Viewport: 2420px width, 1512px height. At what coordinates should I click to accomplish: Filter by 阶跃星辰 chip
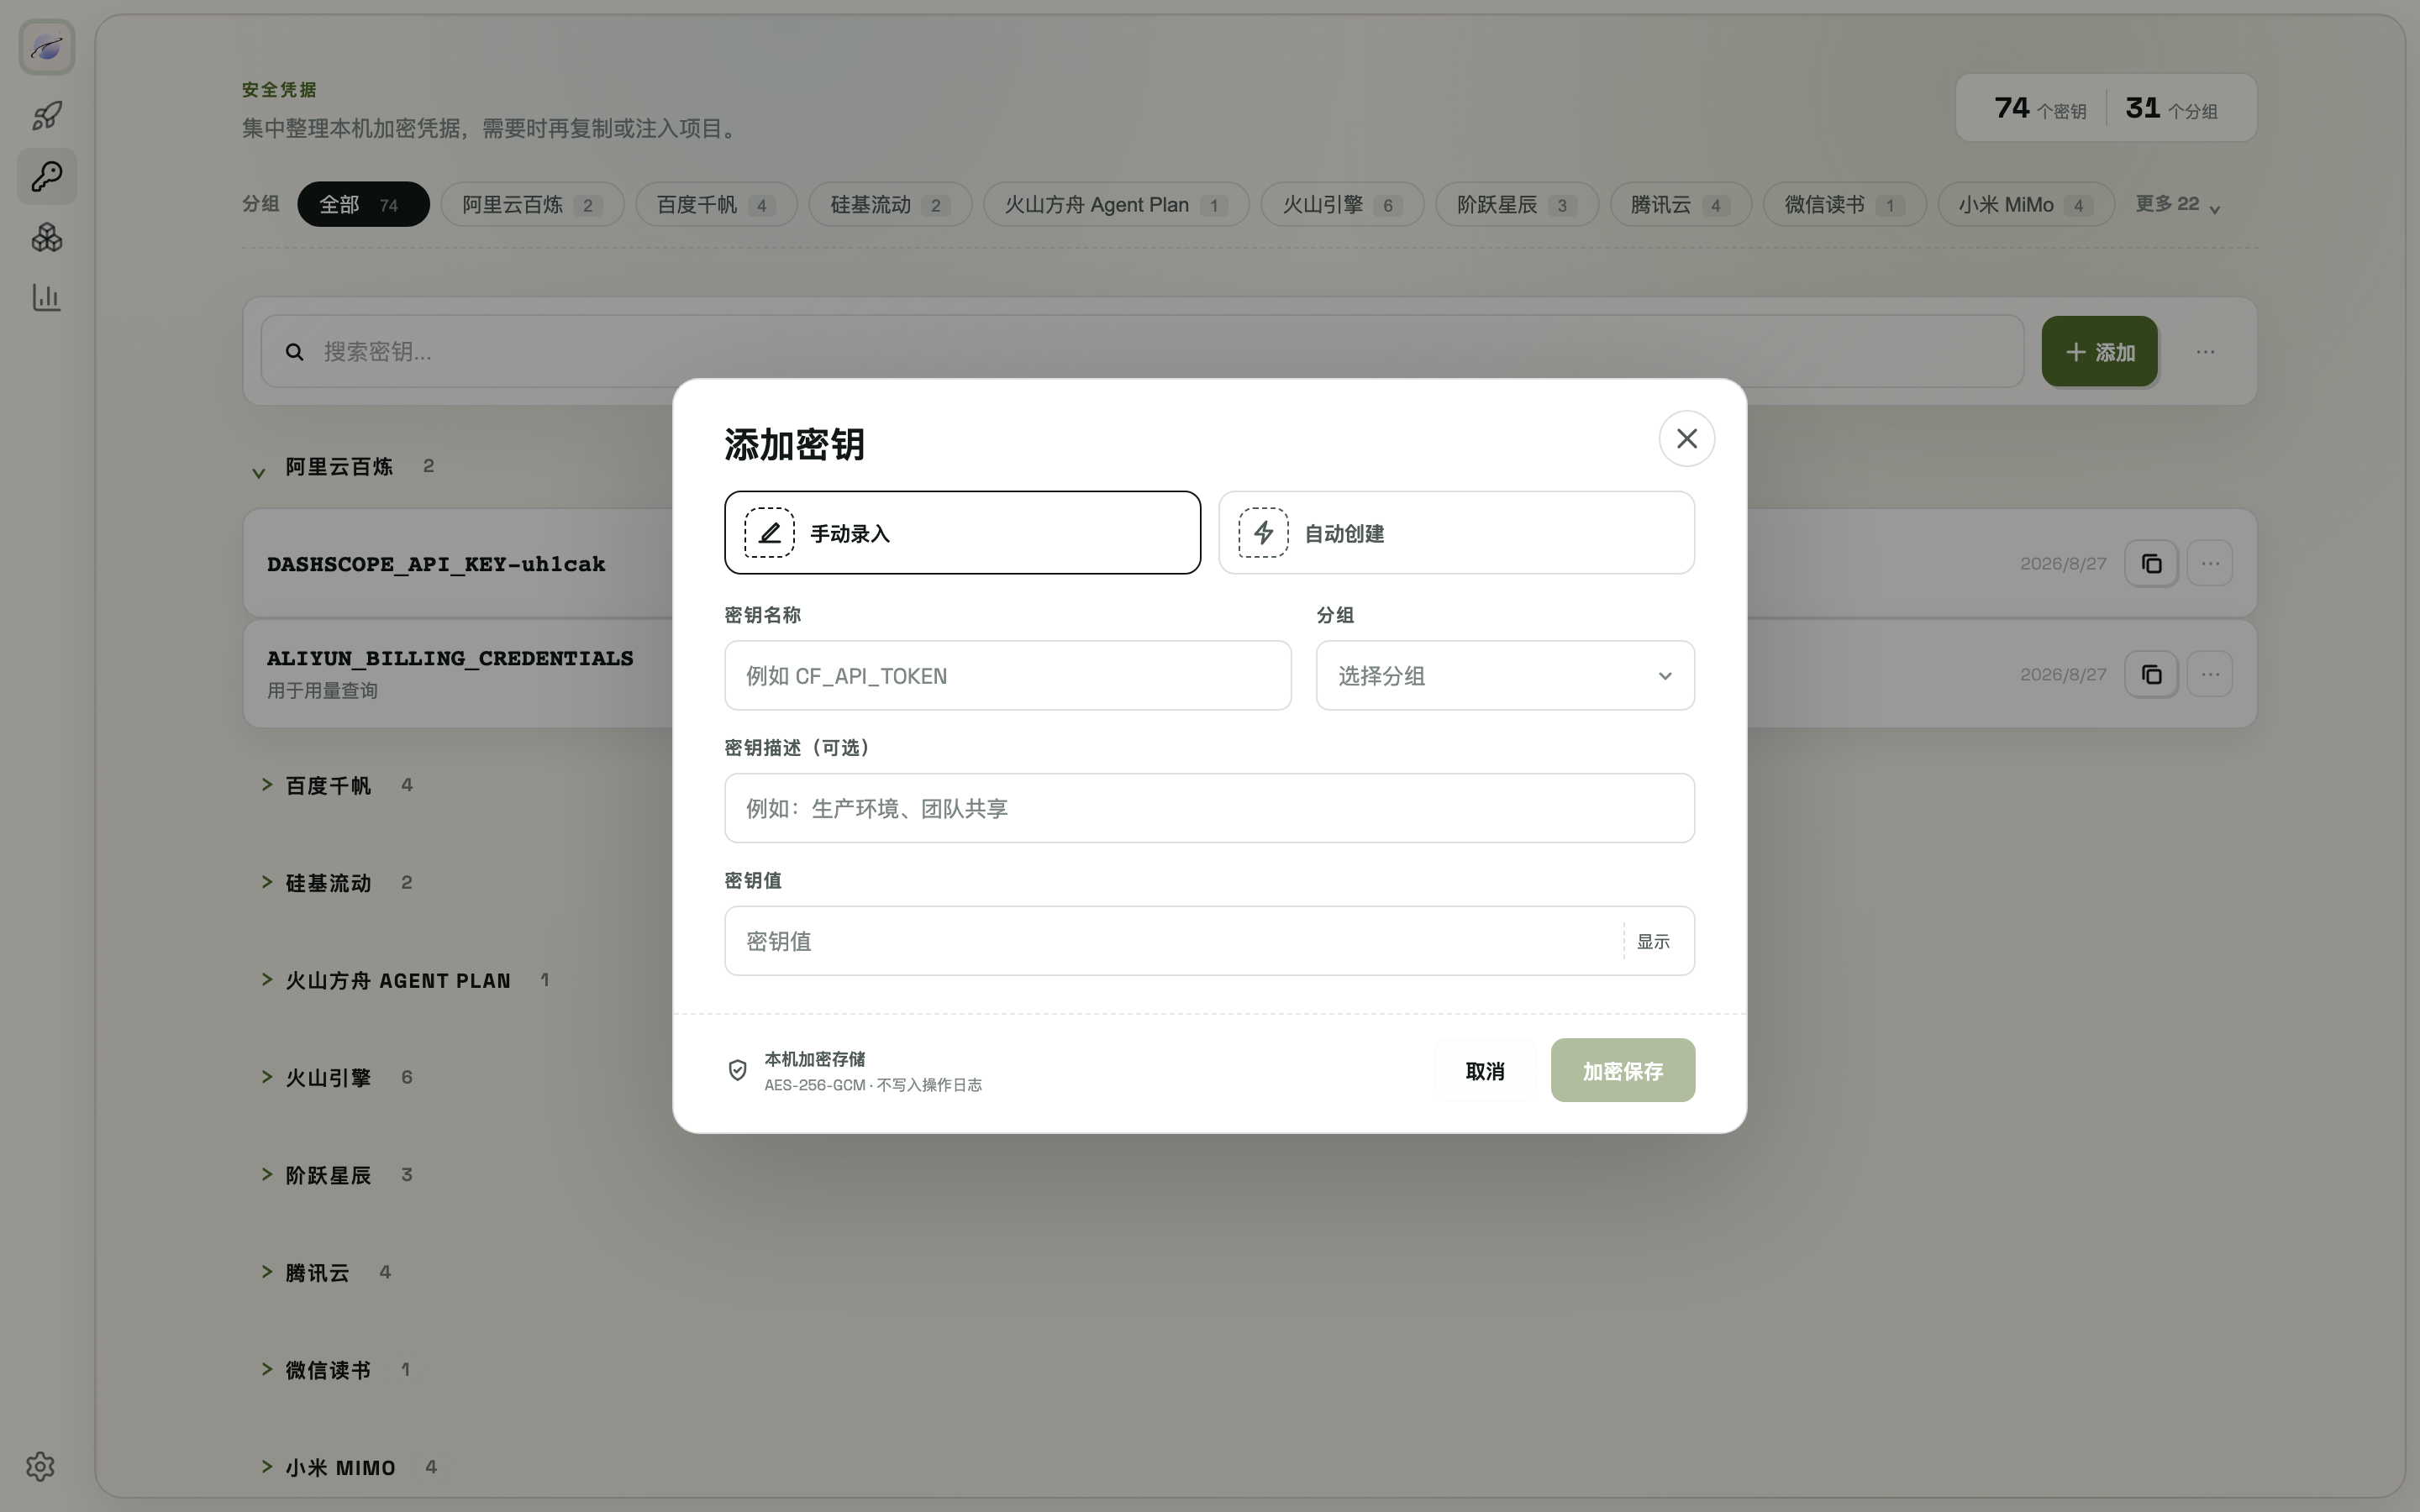tap(1517, 204)
